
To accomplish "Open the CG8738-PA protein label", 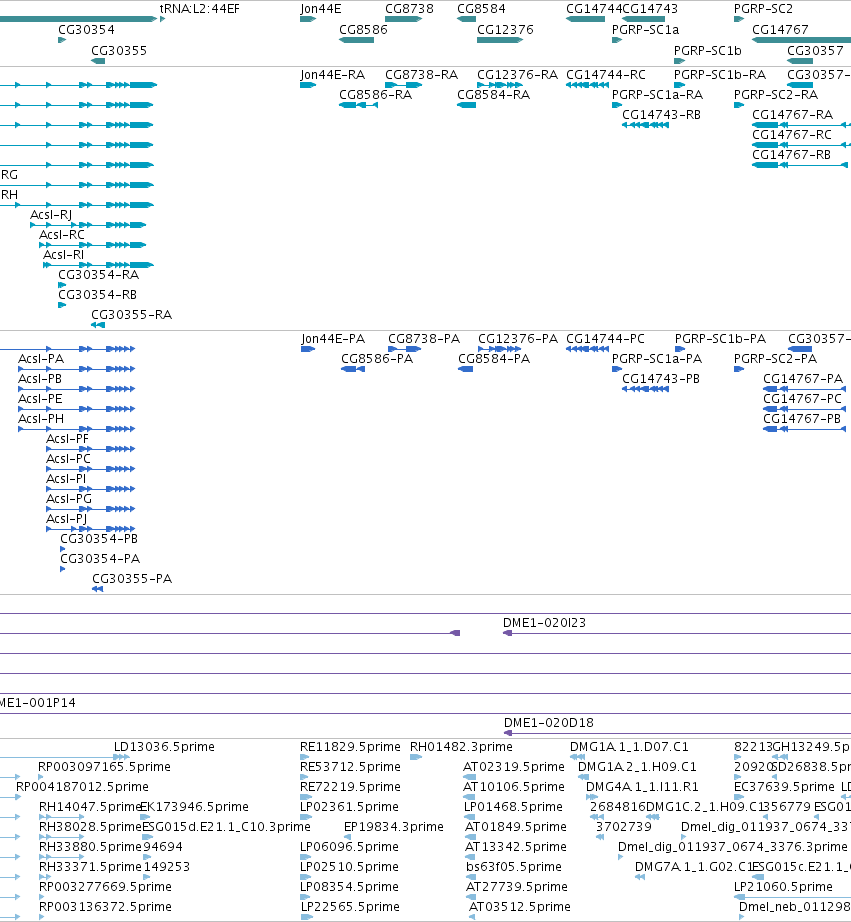I will pos(424,339).
